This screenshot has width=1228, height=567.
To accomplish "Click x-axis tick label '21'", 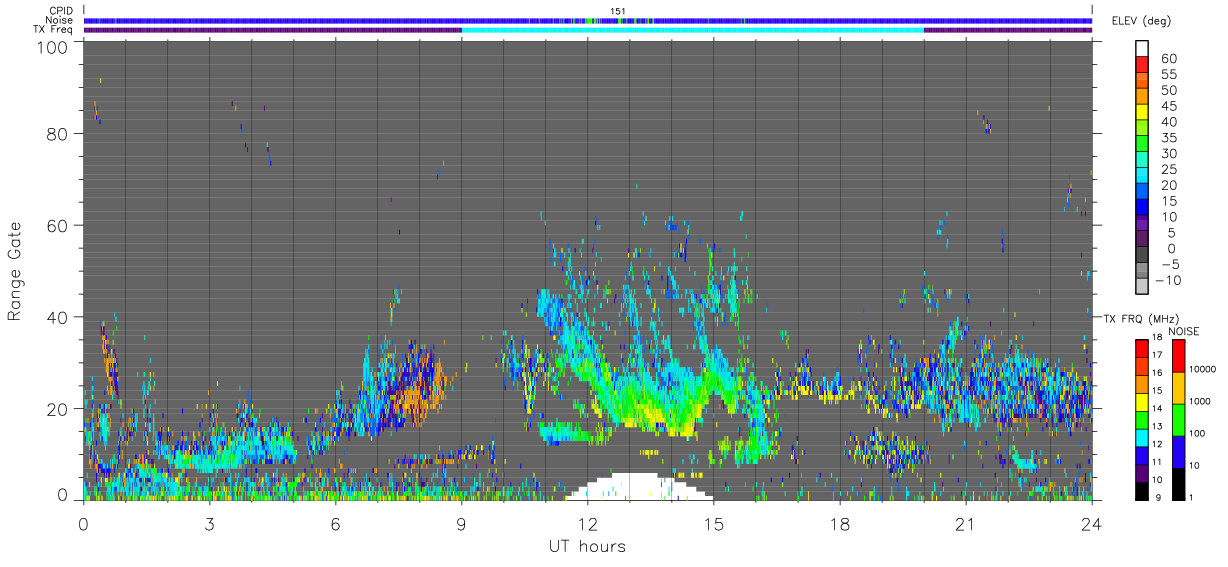I will [x=965, y=522].
